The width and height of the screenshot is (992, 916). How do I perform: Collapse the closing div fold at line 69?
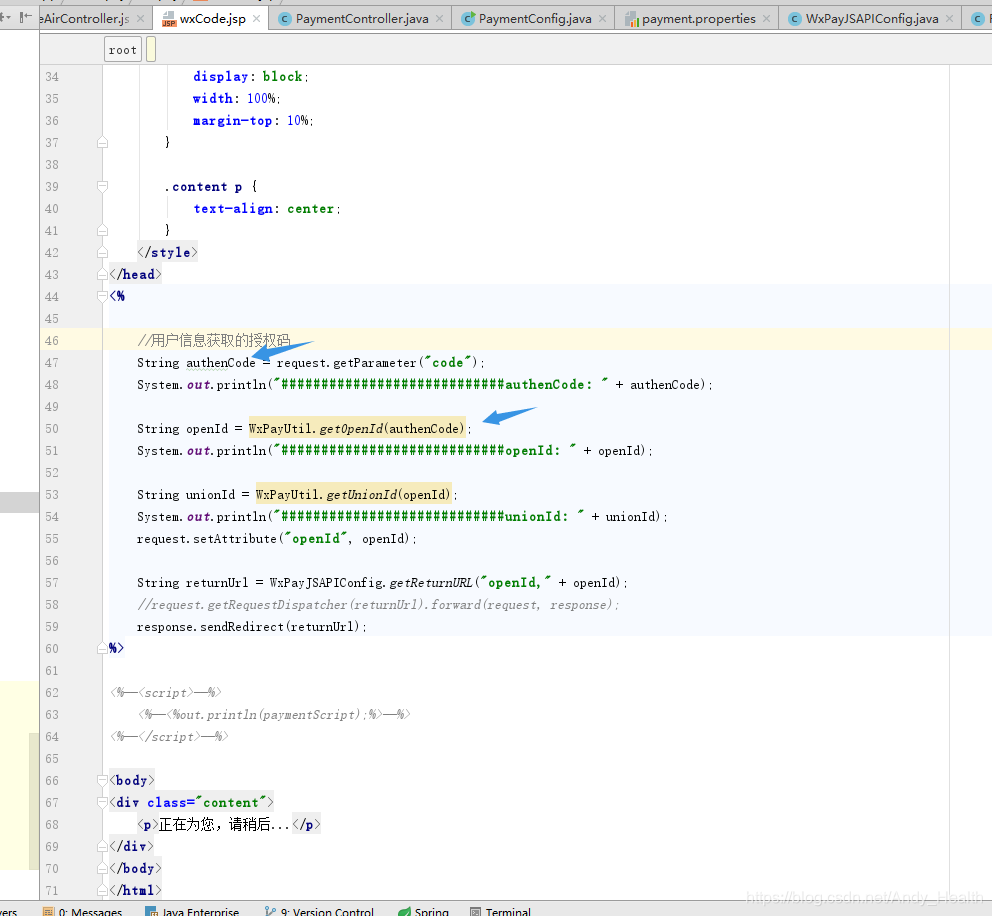pos(102,846)
